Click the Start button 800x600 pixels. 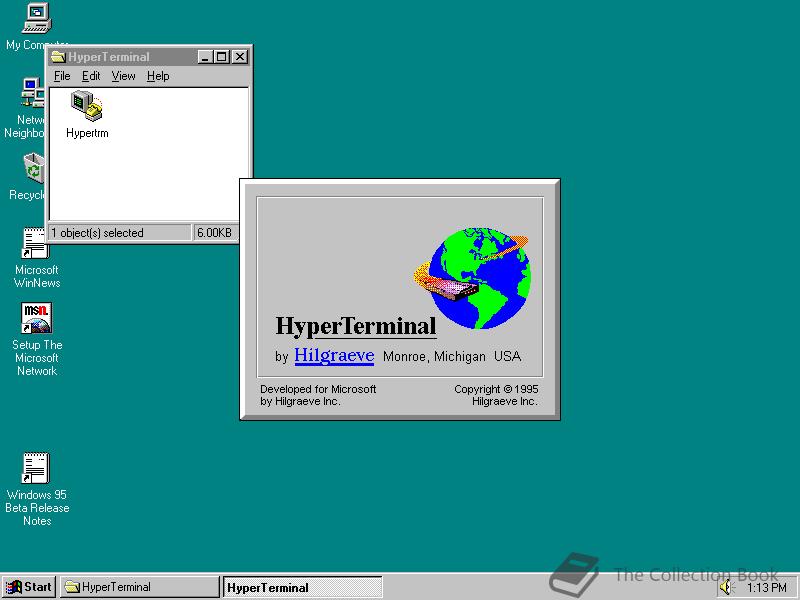coord(29,587)
